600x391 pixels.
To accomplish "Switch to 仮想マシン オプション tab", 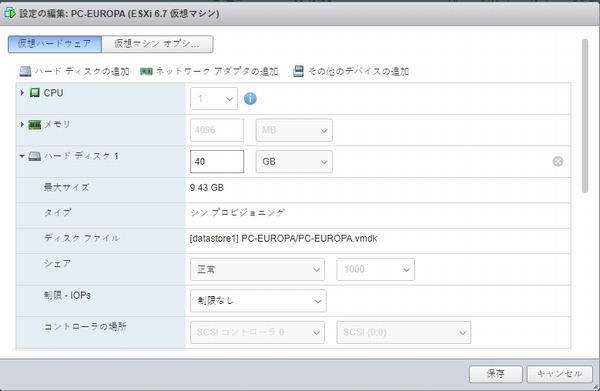I will (157, 44).
